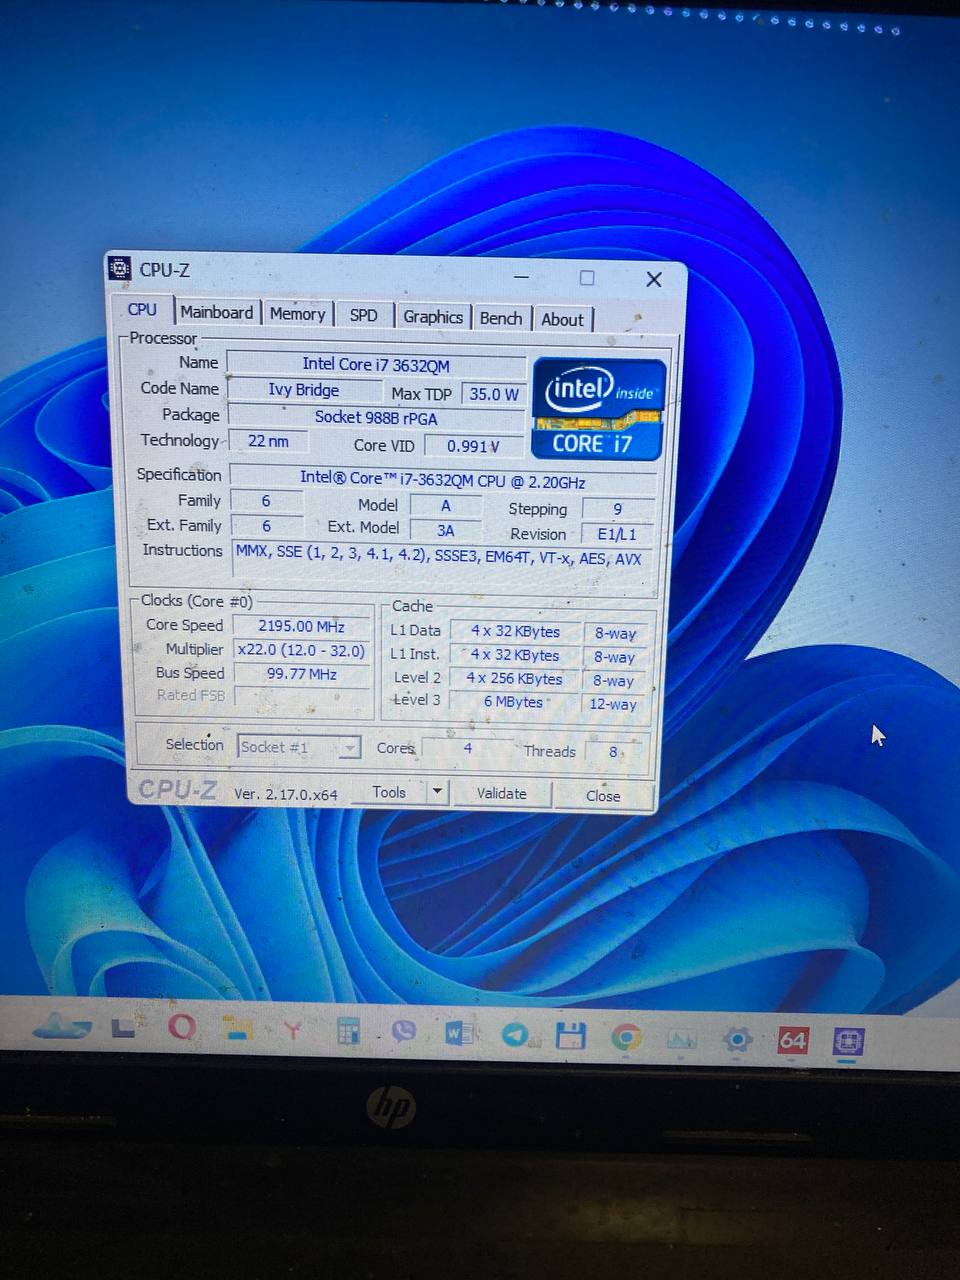Click the empty Rated FSB field

pos(302,697)
